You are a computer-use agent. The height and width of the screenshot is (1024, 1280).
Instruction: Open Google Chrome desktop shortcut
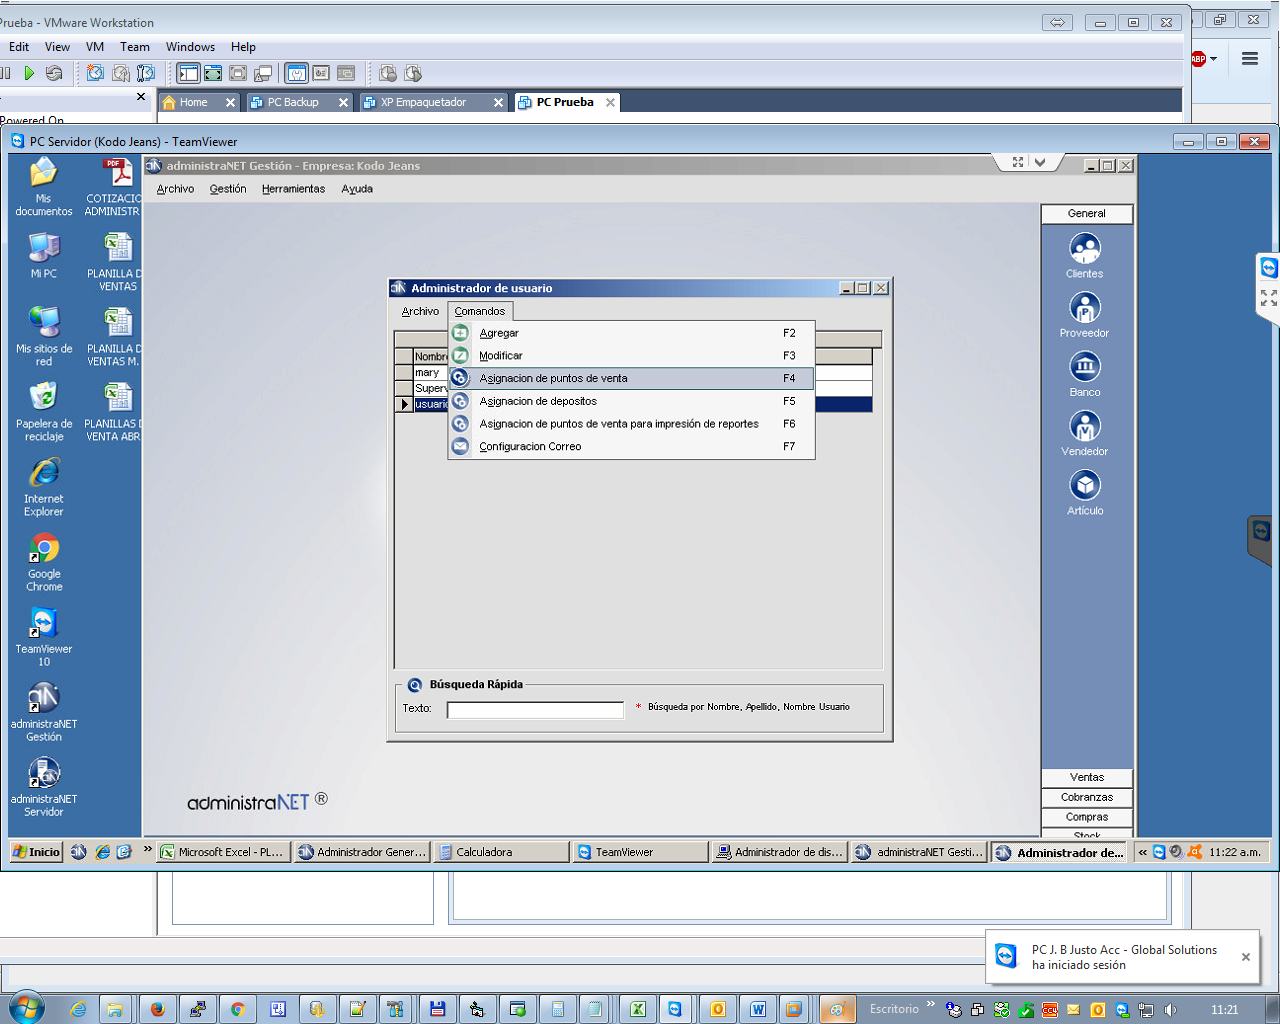44,549
